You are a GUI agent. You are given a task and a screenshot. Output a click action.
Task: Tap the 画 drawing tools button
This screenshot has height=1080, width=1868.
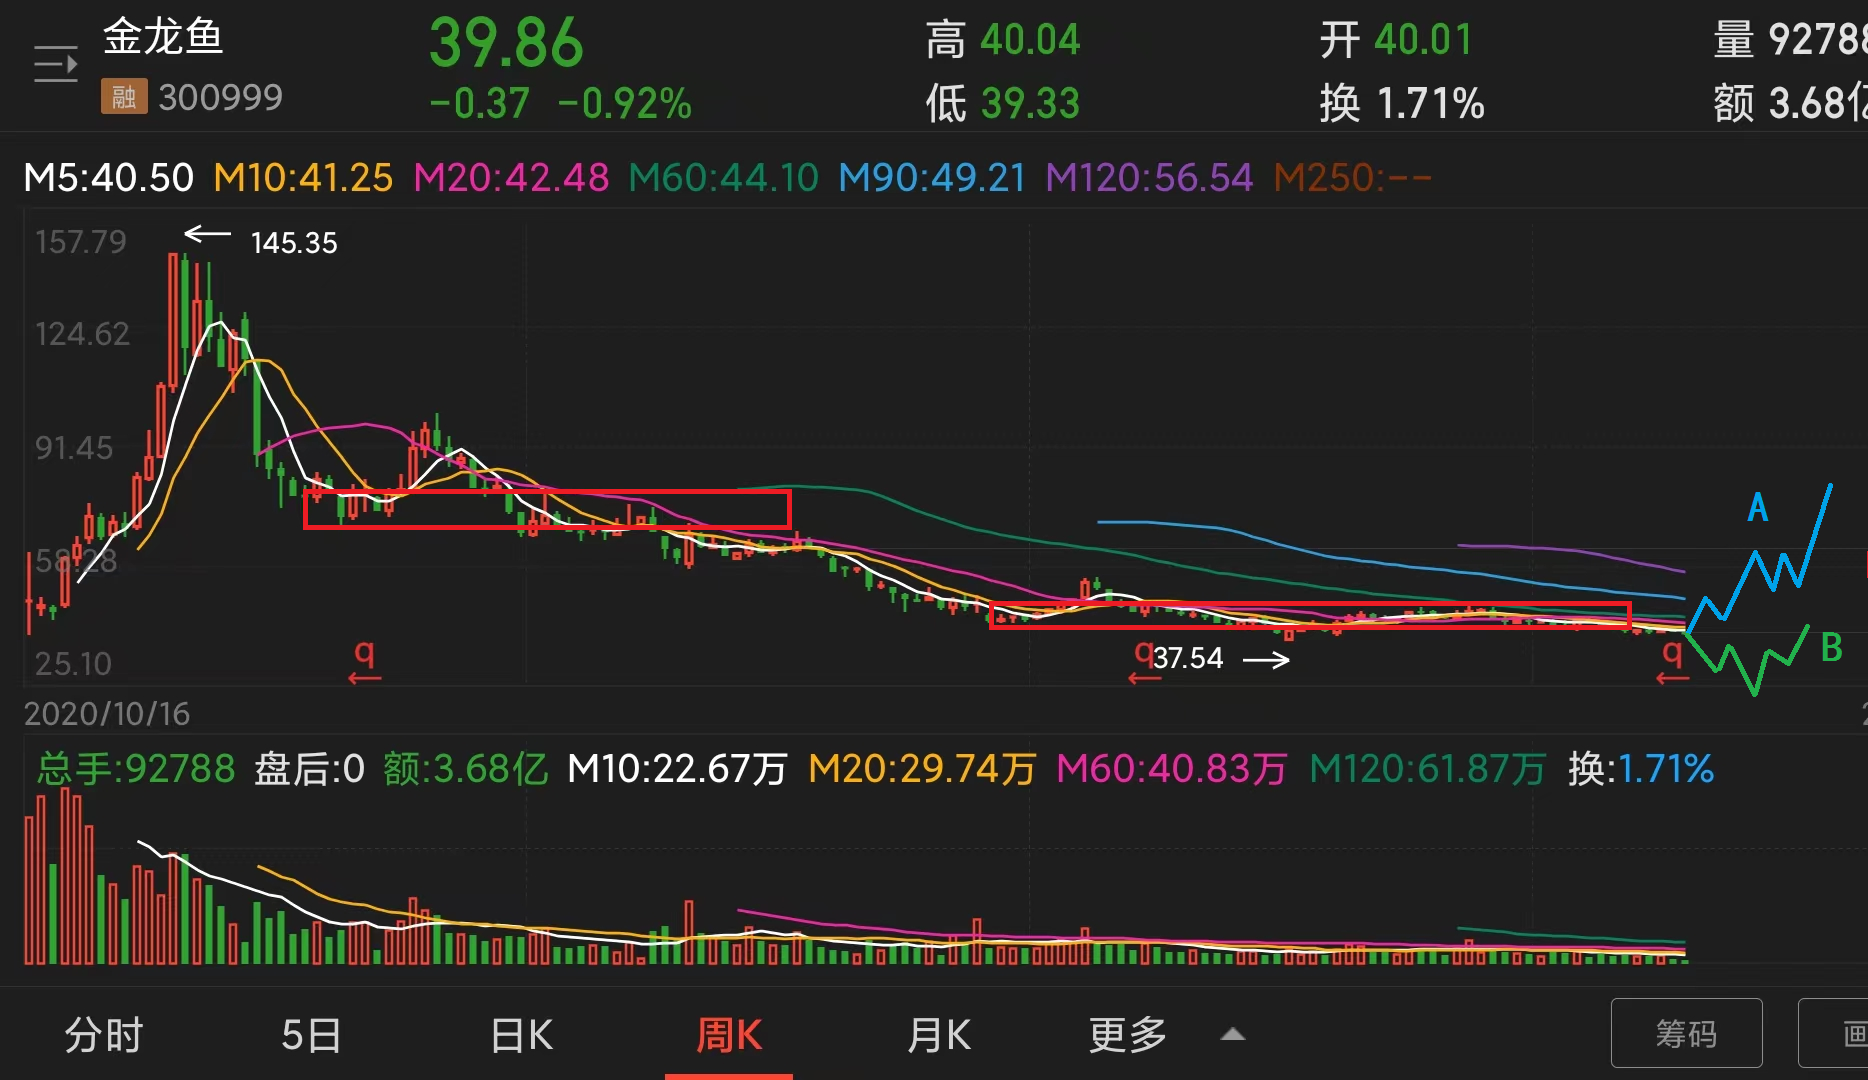(x=1833, y=1033)
